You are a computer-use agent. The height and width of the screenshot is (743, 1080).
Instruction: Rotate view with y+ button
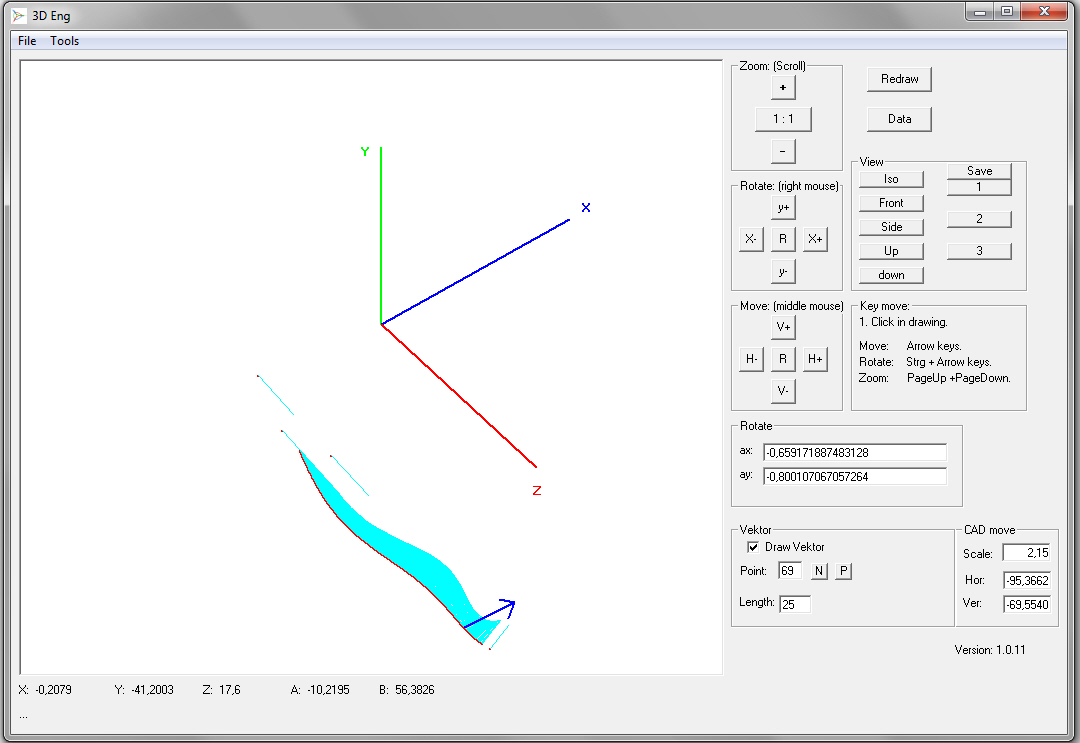782,208
